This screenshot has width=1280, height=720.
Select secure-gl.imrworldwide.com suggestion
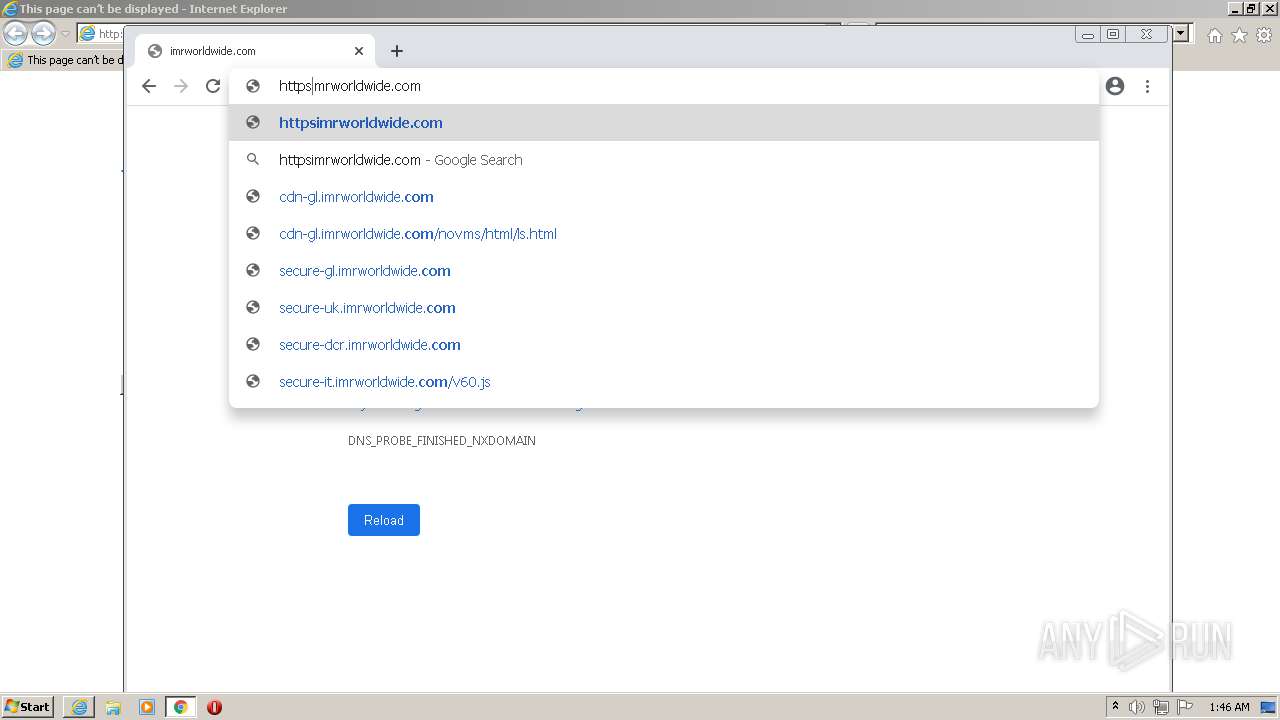click(x=664, y=271)
